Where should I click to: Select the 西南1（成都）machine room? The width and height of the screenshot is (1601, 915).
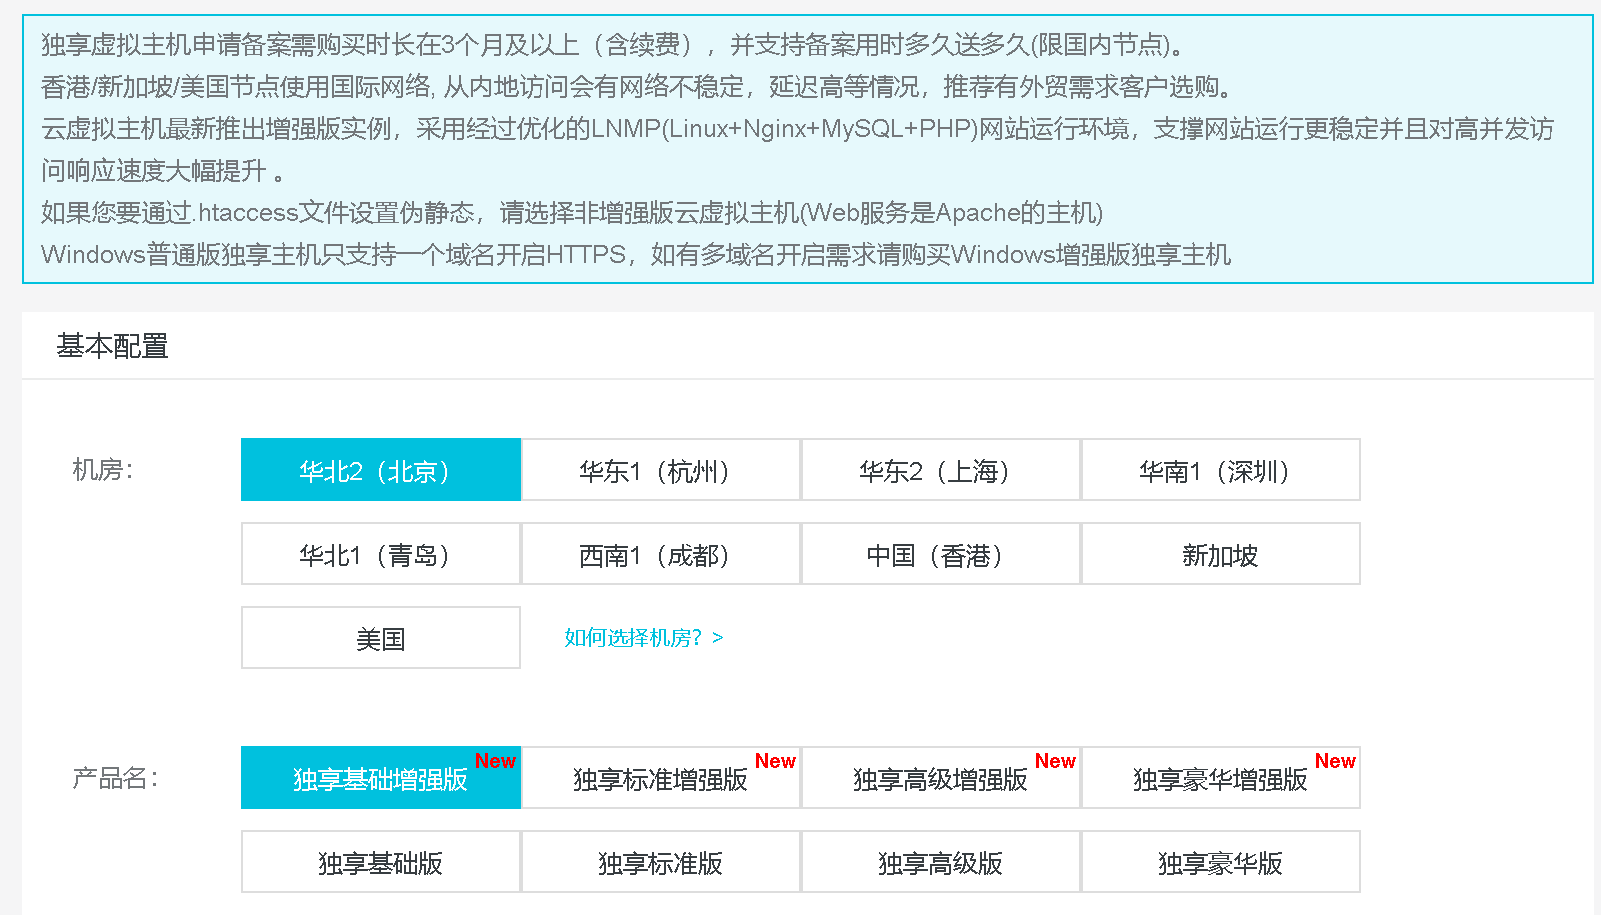pyautogui.click(x=659, y=554)
